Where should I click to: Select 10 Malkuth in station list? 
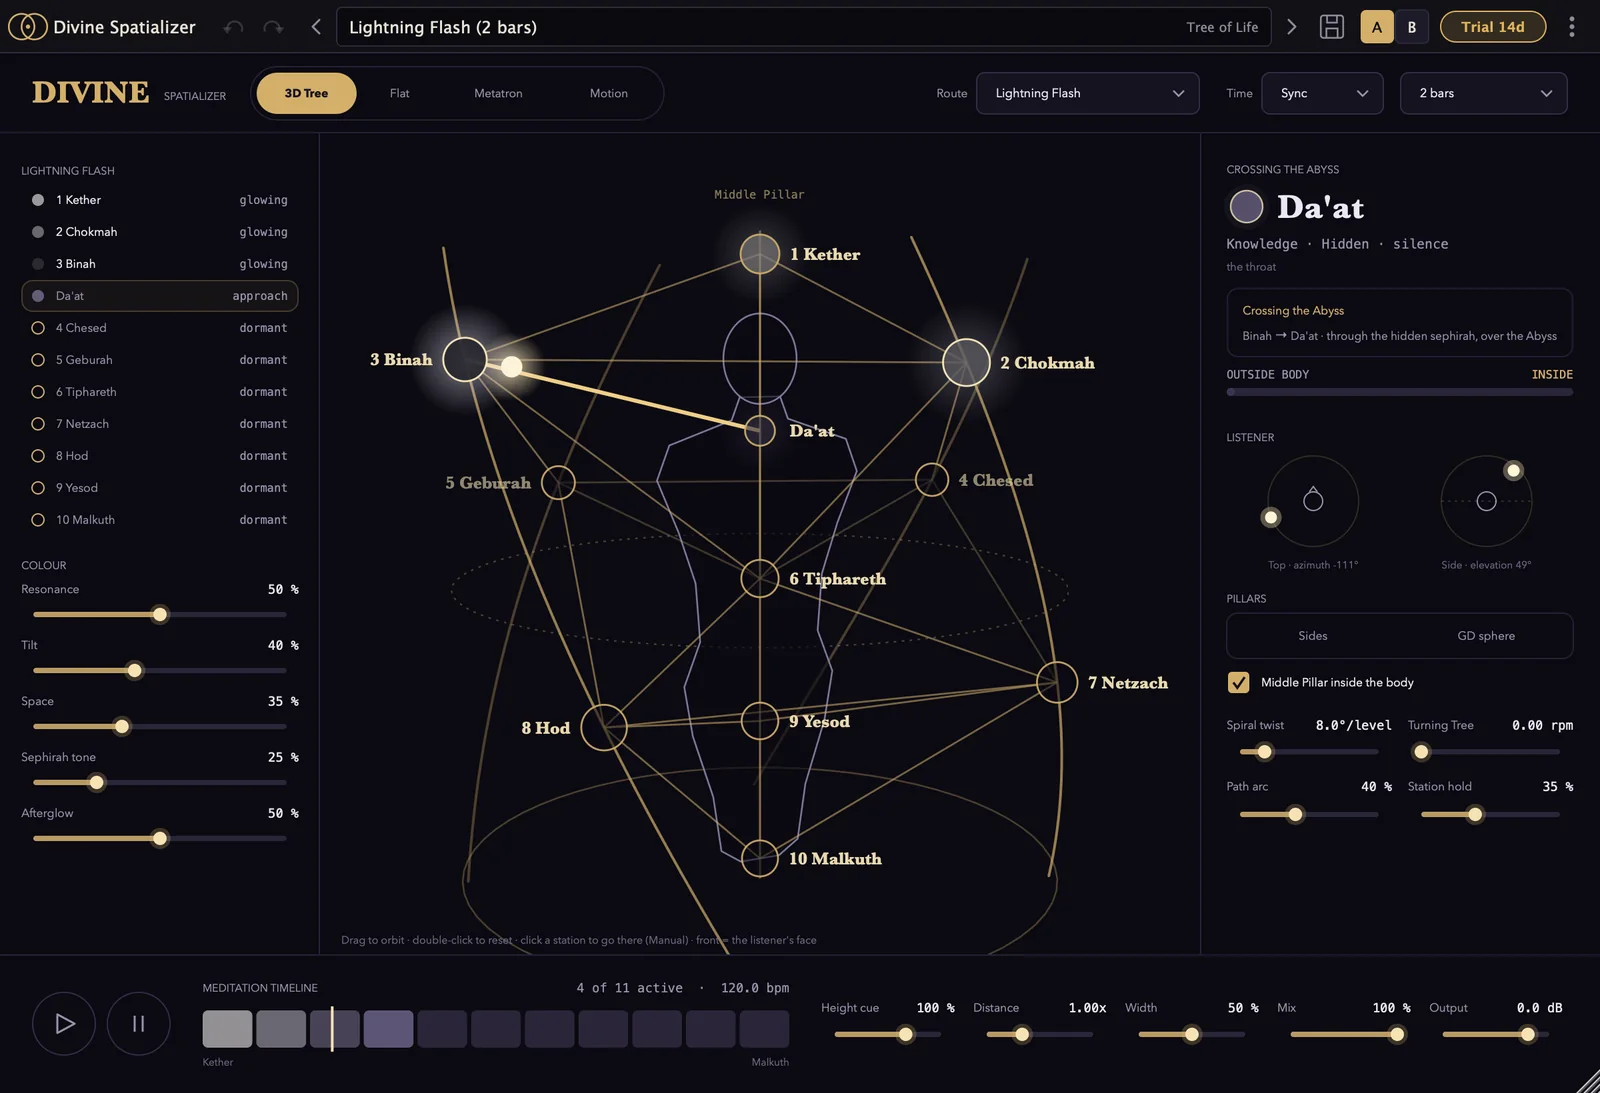[160, 520]
